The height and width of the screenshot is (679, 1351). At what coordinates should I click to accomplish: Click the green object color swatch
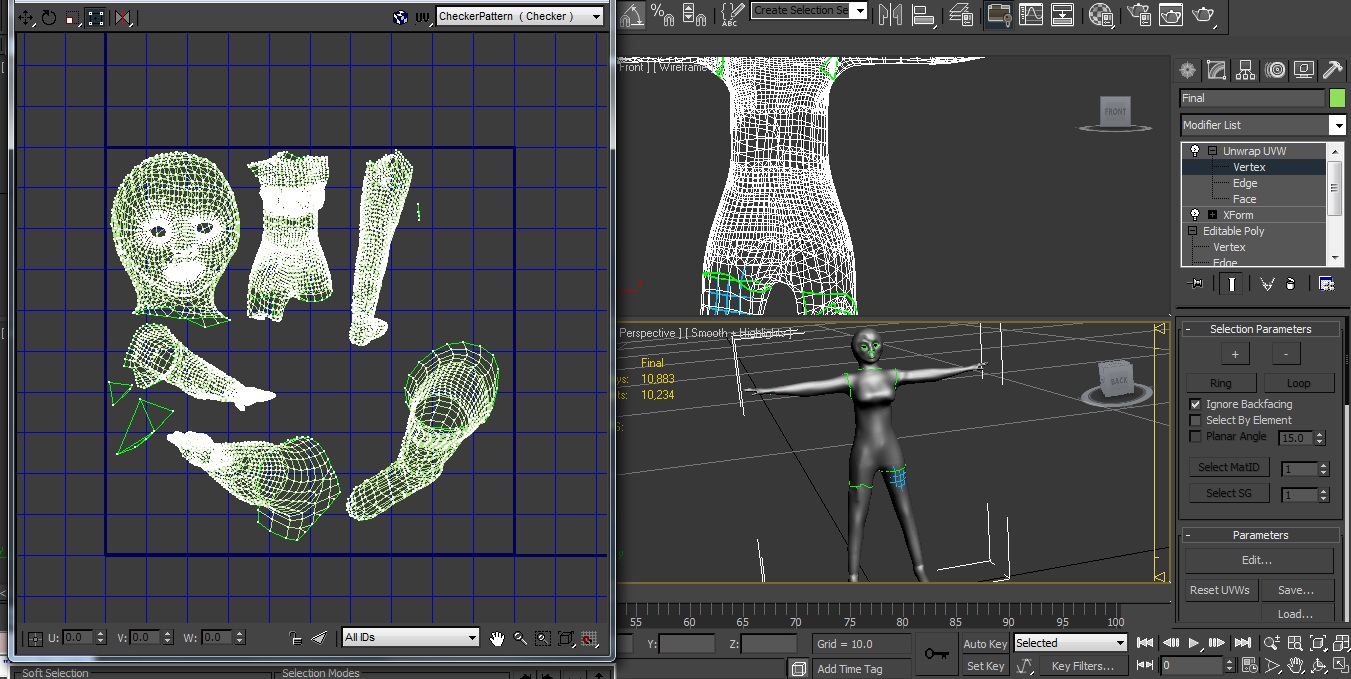tap(1337, 98)
